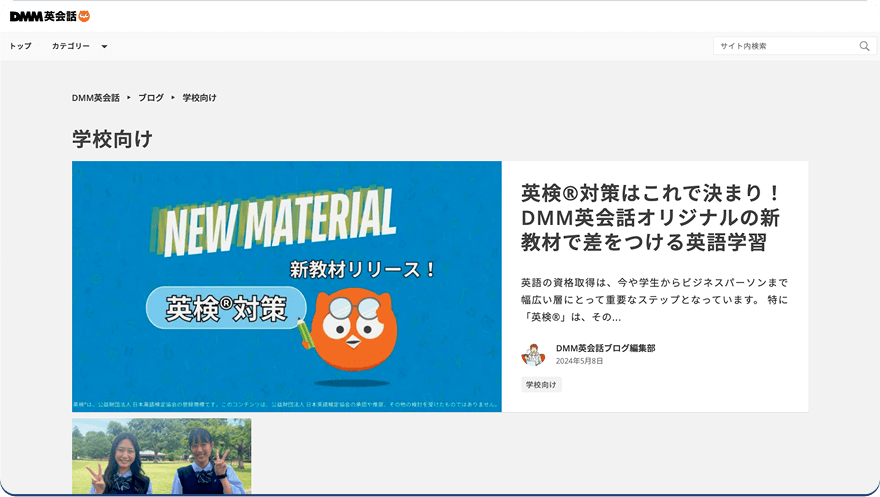Select the 学校向け breadcrumb link
The width and height of the screenshot is (880, 497).
[x=199, y=98]
